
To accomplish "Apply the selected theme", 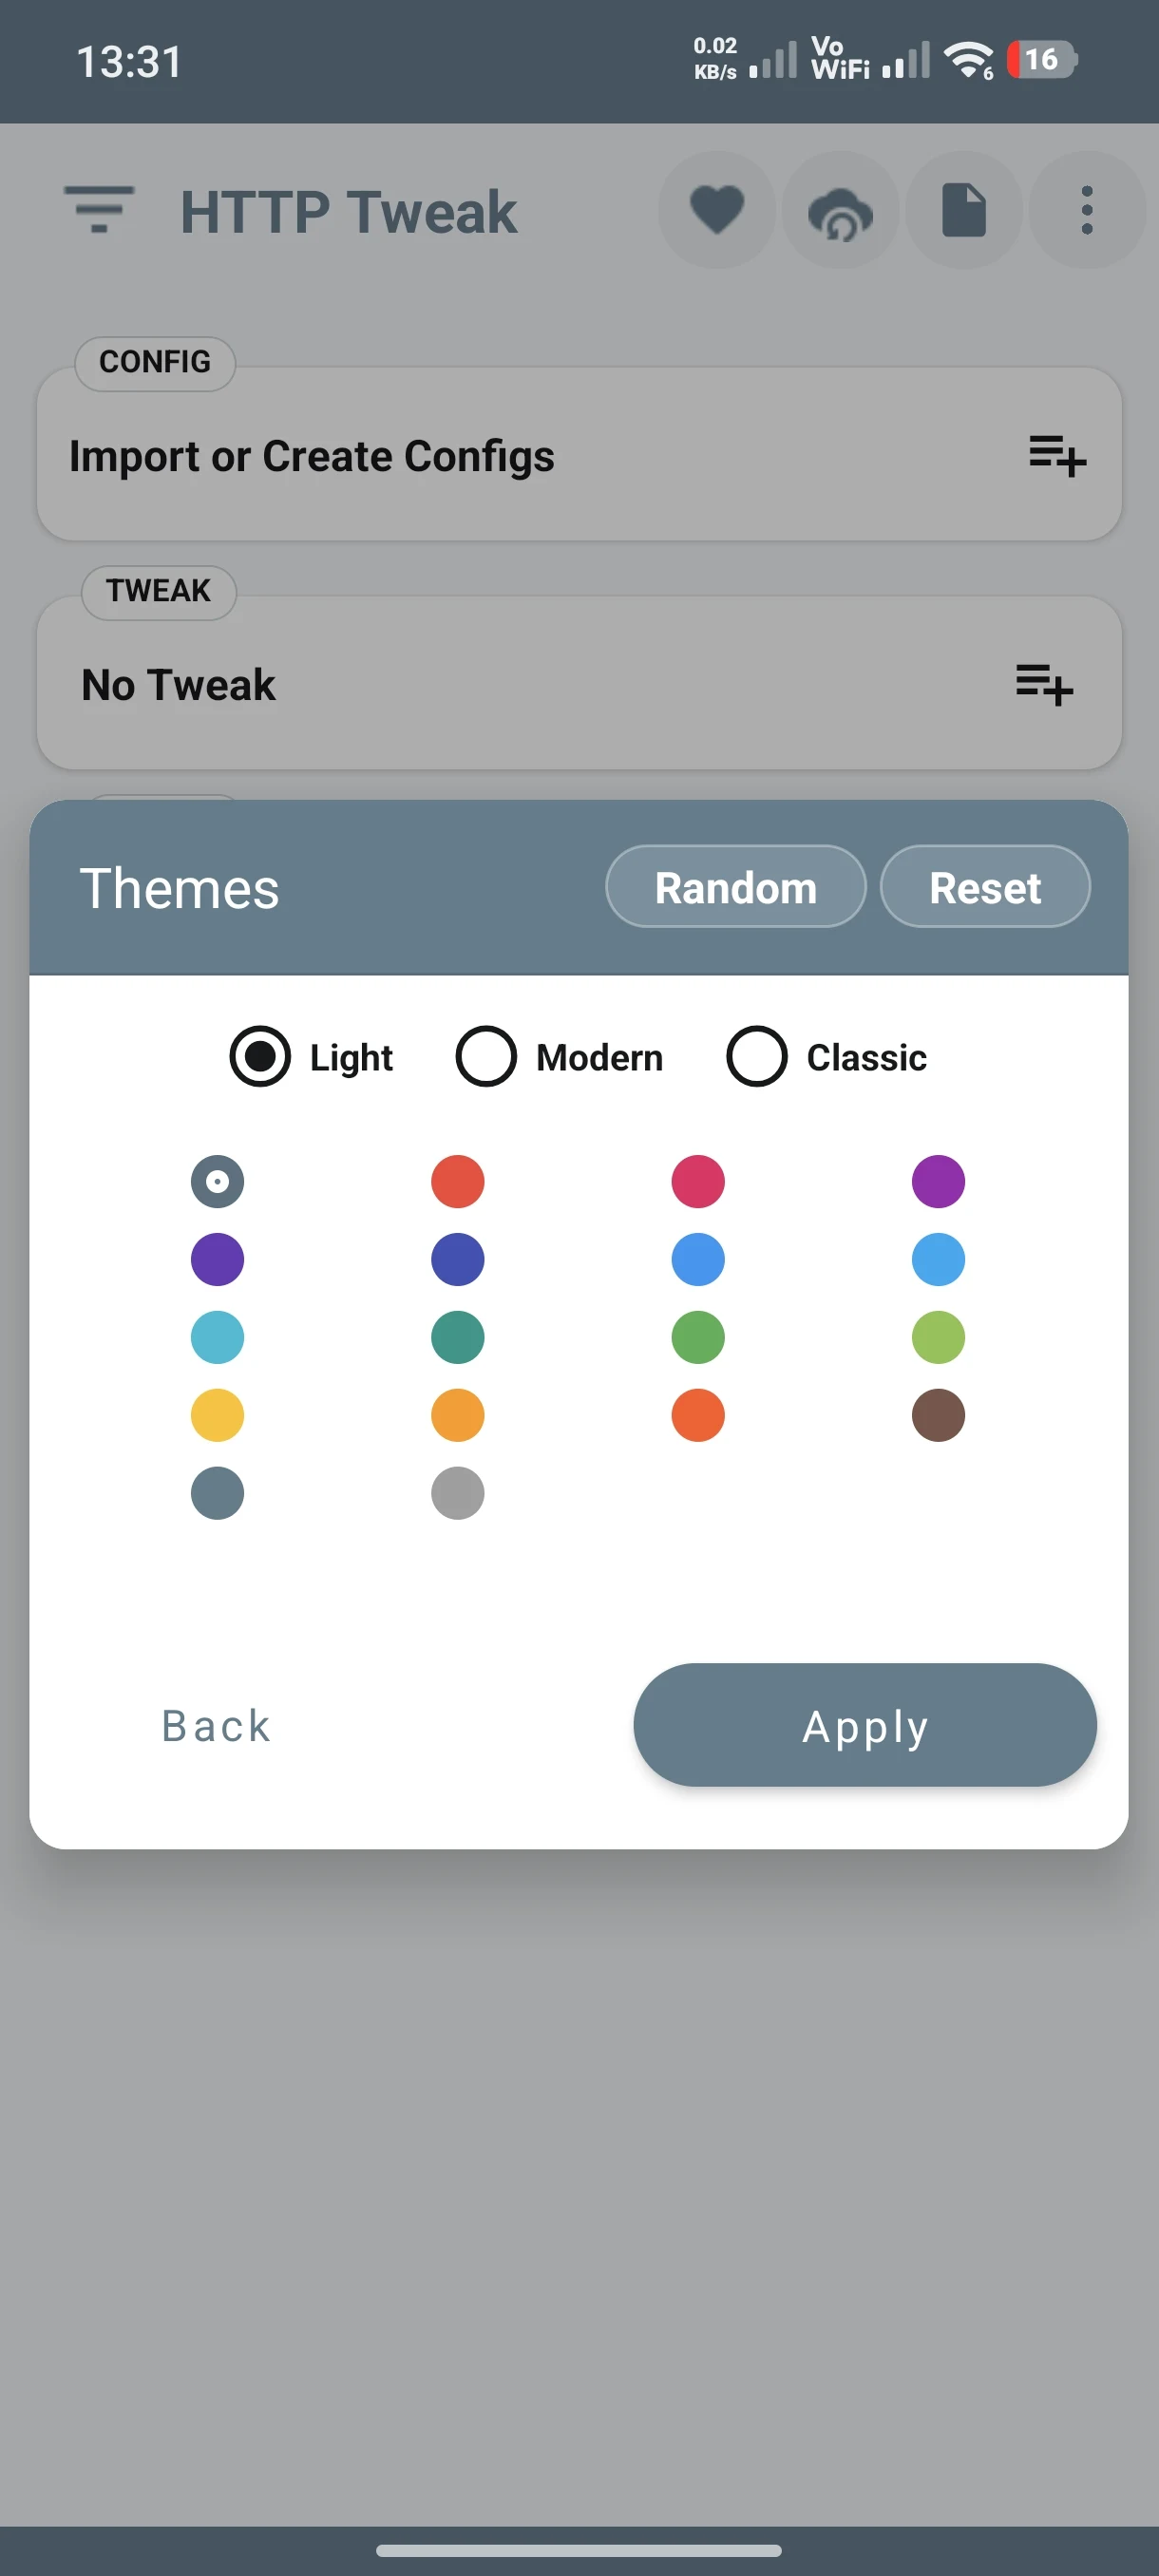I will [x=865, y=1725].
